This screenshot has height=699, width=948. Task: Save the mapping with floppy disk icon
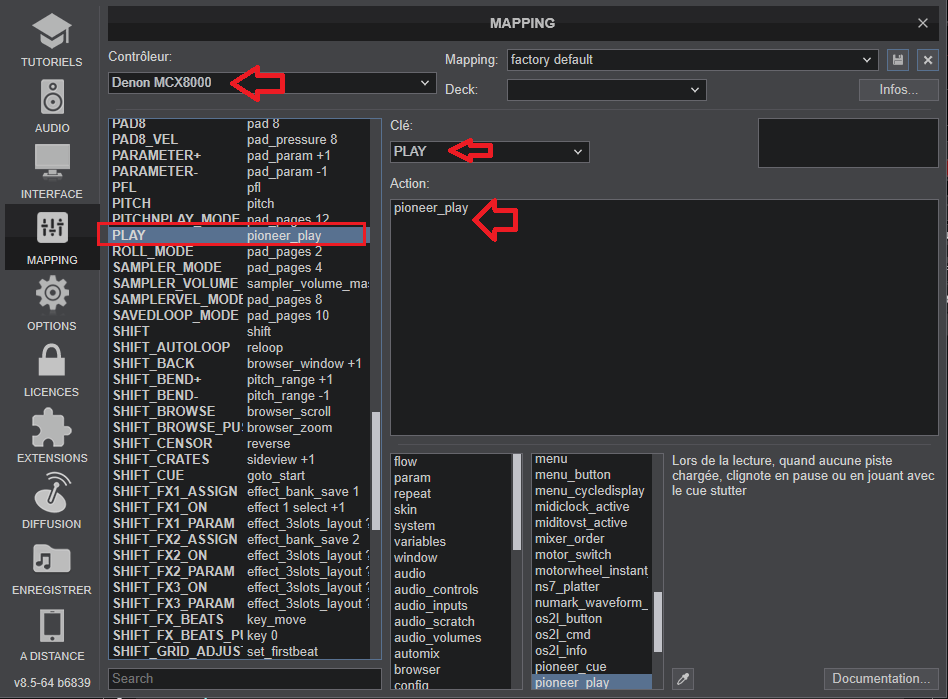898,60
